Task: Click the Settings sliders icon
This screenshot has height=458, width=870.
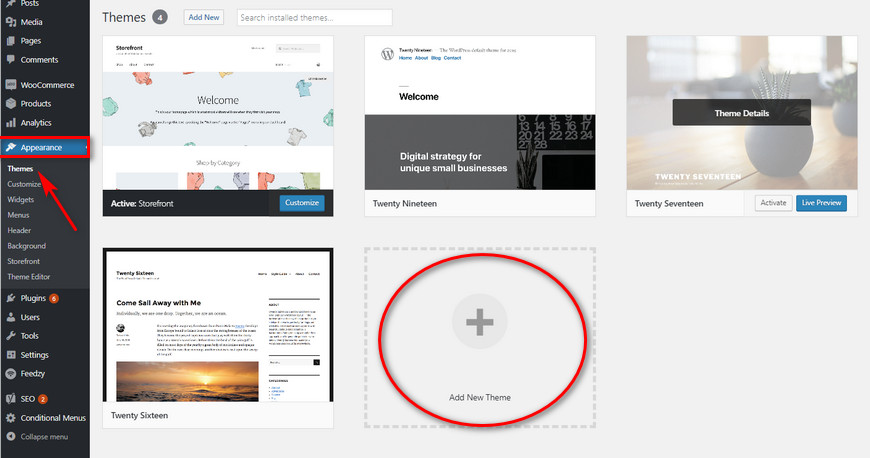Action: coord(11,354)
